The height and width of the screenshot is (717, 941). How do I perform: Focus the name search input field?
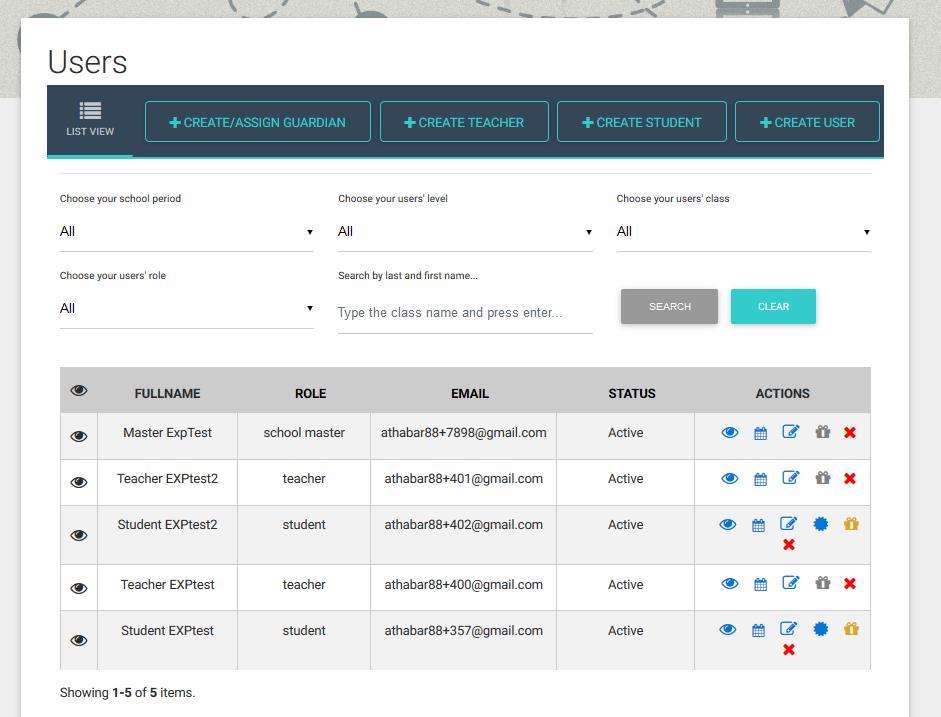pyautogui.click(x=465, y=313)
